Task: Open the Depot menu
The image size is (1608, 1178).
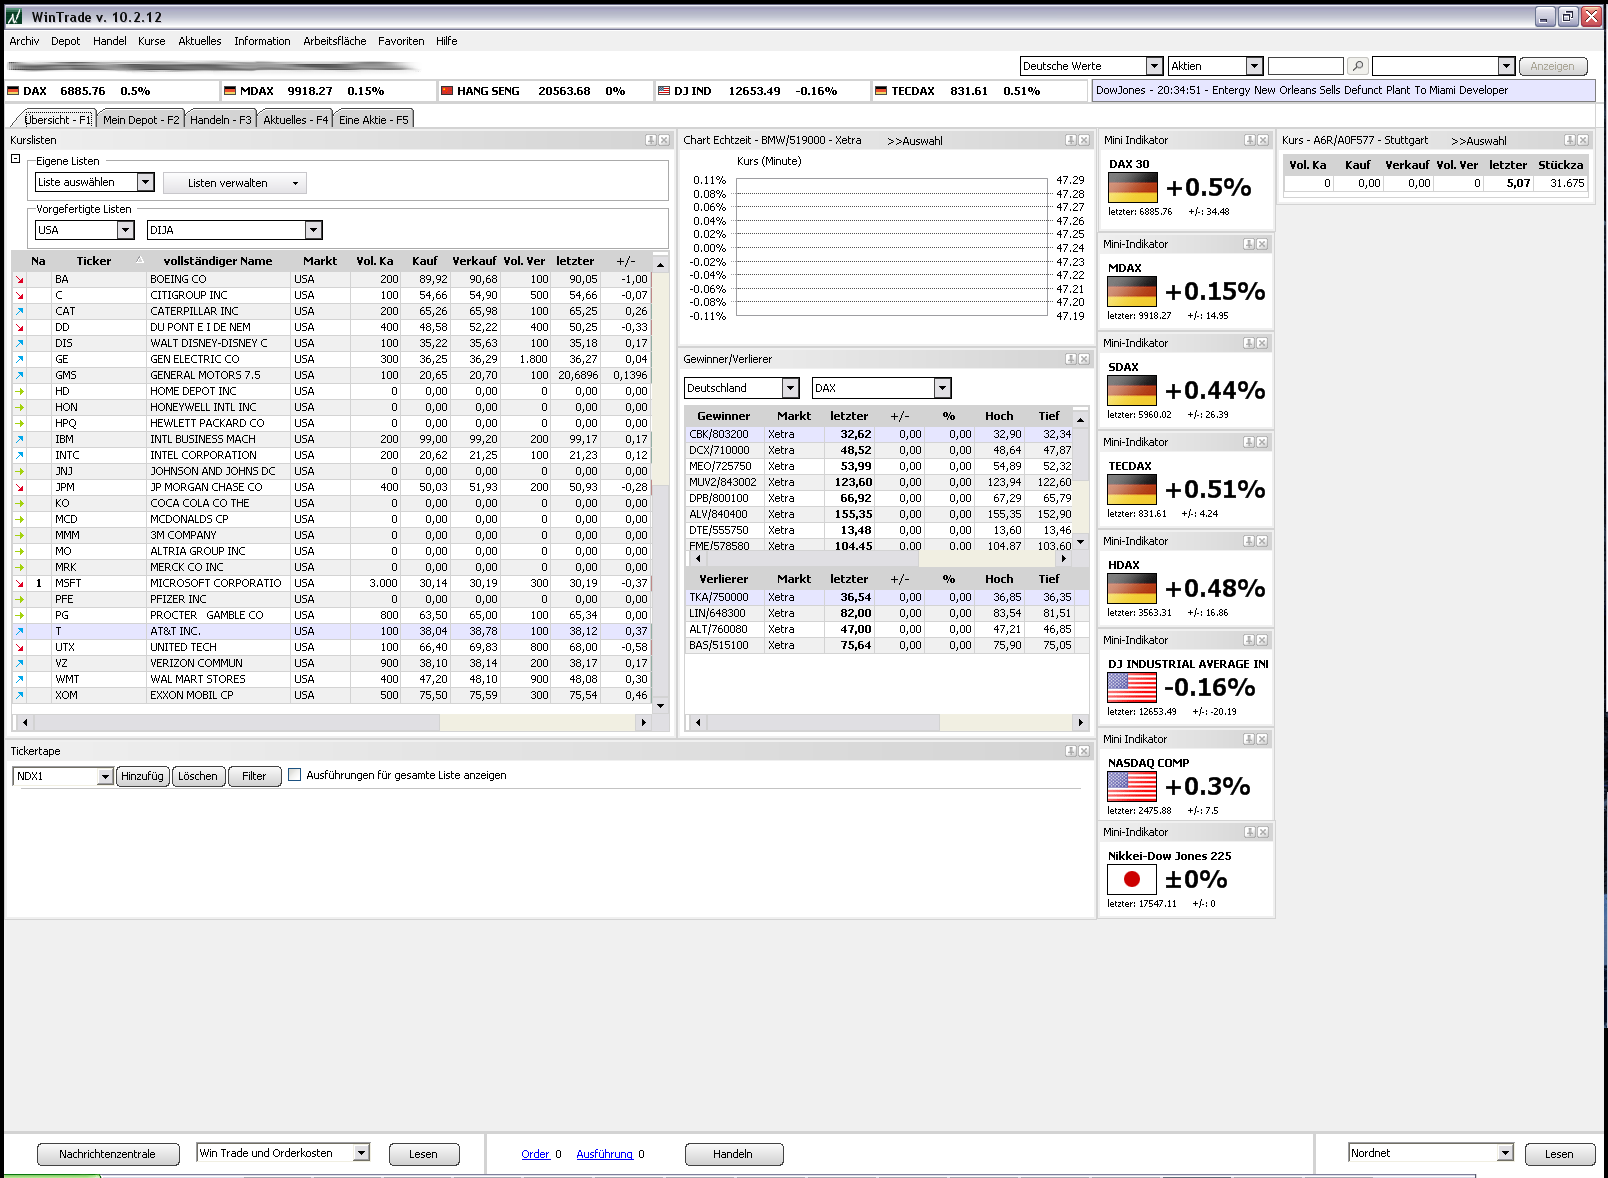Action: [66, 41]
